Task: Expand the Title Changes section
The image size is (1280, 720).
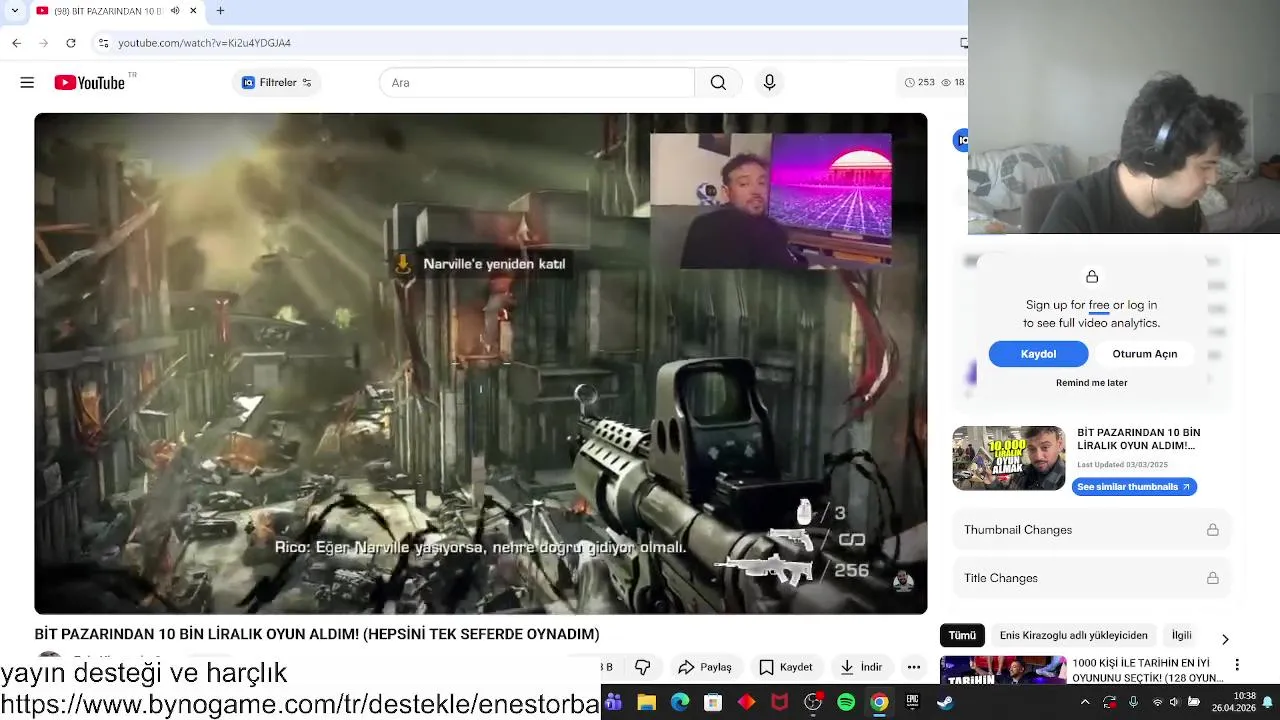Action: pyautogui.click(x=1091, y=578)
